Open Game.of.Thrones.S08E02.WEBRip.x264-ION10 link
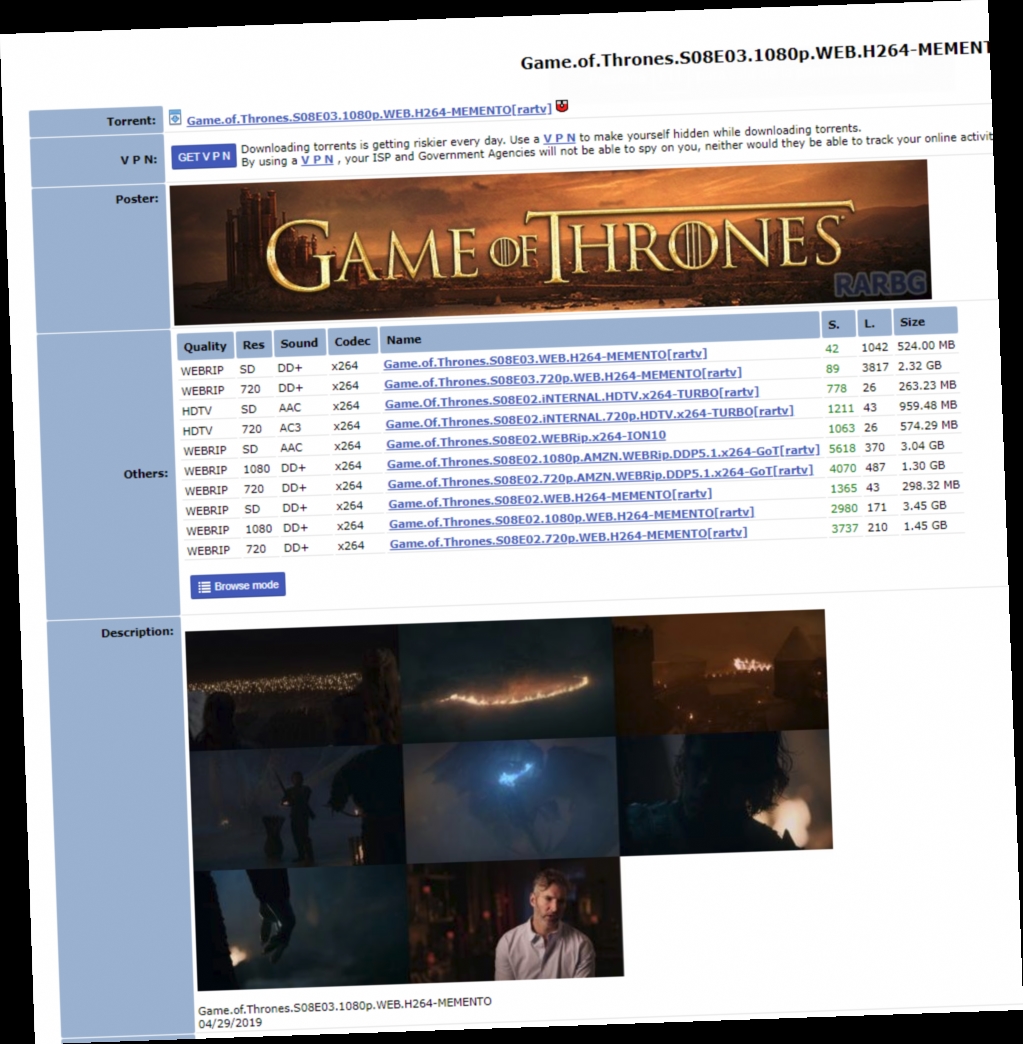1023x1044 pixels. coord(526,439)
